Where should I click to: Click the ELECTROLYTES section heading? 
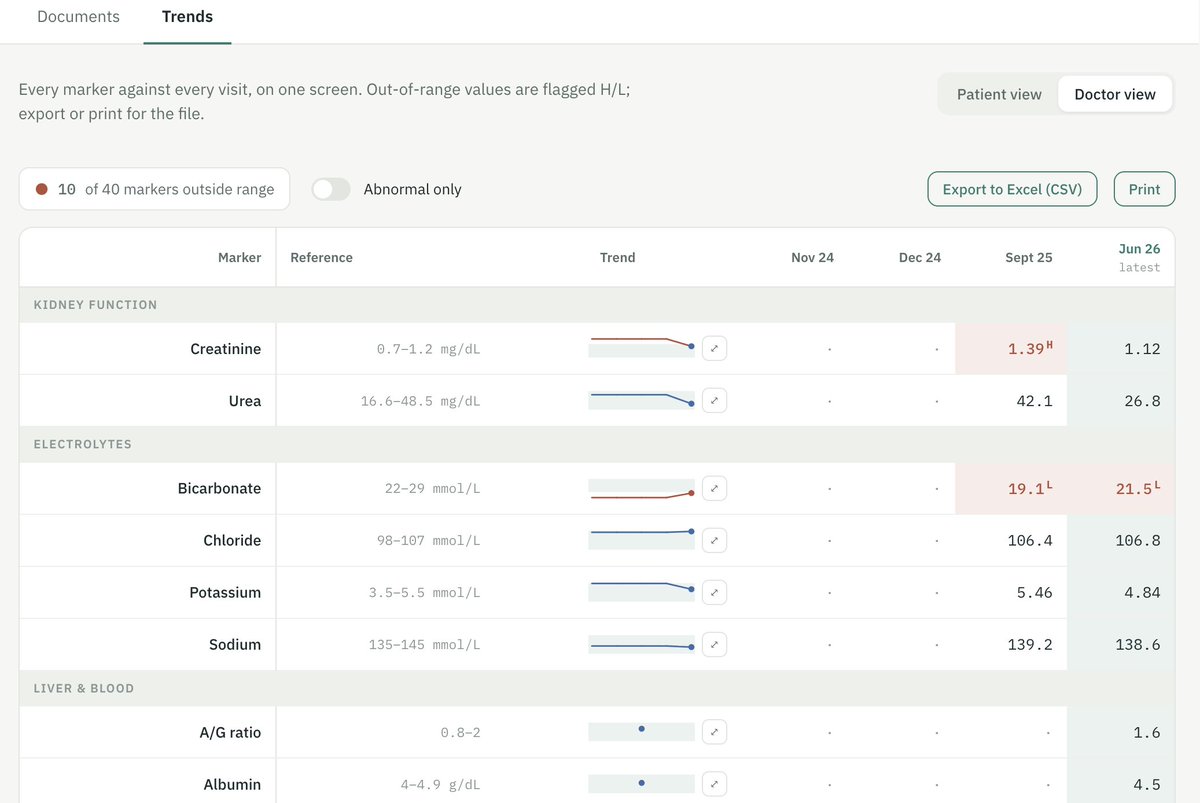pos(83,444)
